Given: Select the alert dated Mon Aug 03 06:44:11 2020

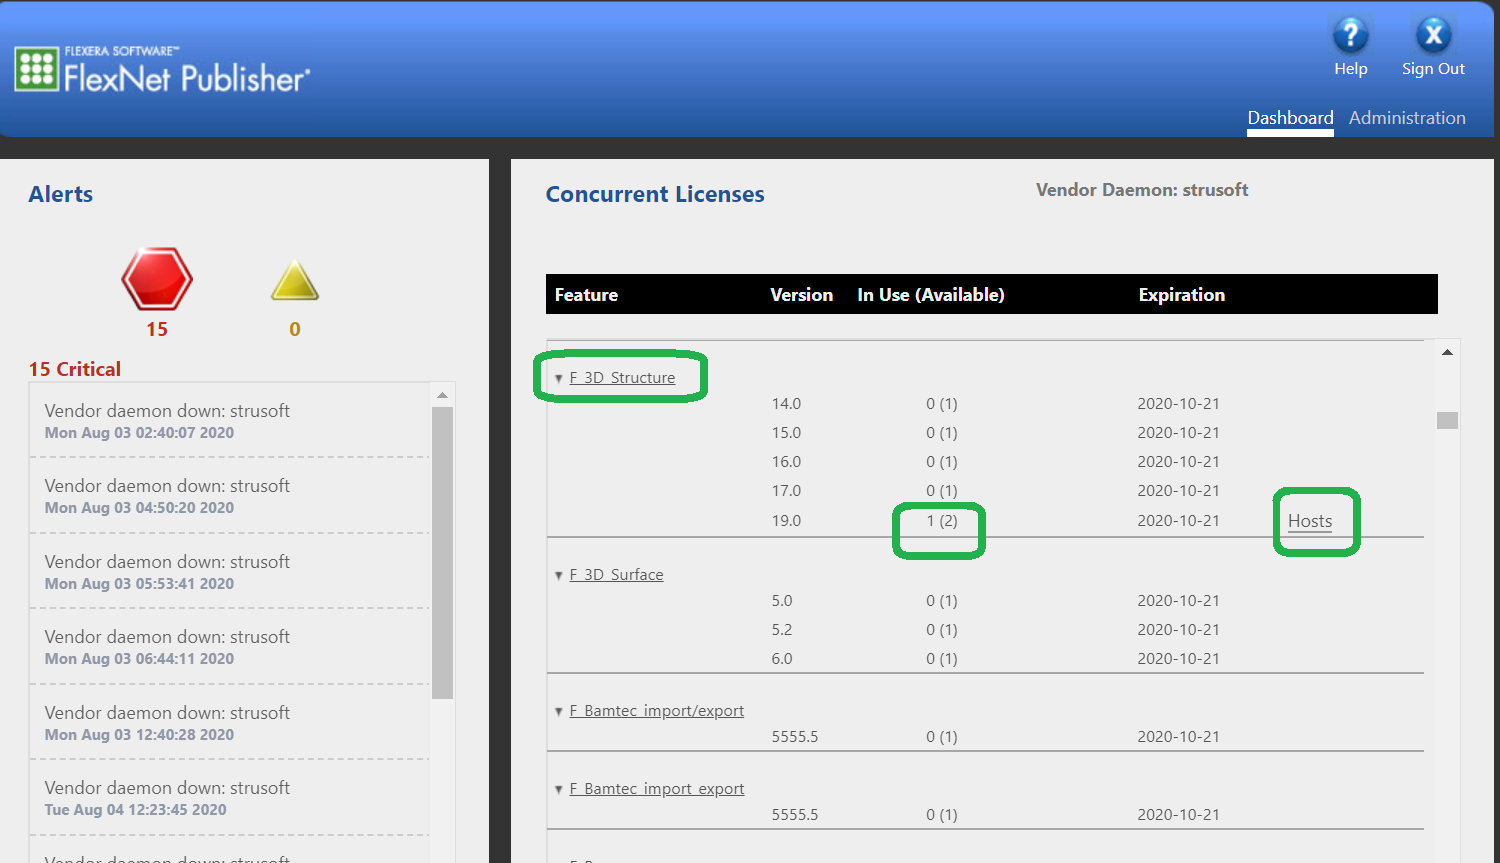Looking at the screenshot, I should (x=230, y=647).
